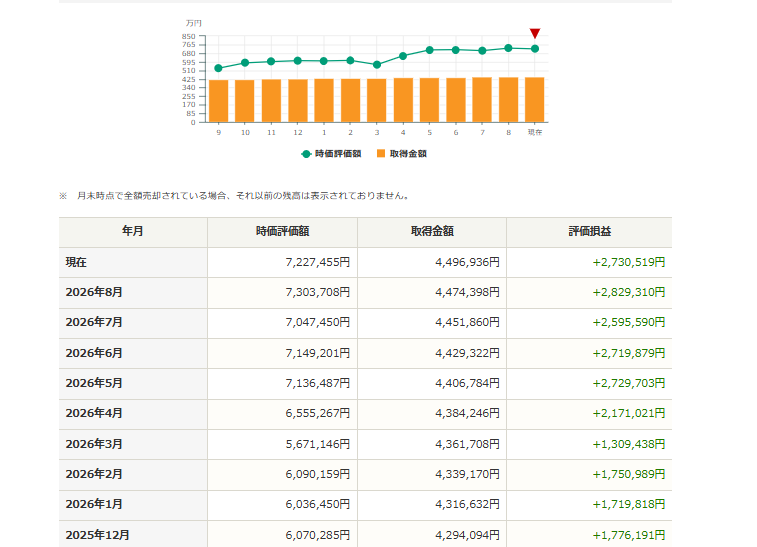
Task: Click the green data point for month 9
Action: [218, 68]
